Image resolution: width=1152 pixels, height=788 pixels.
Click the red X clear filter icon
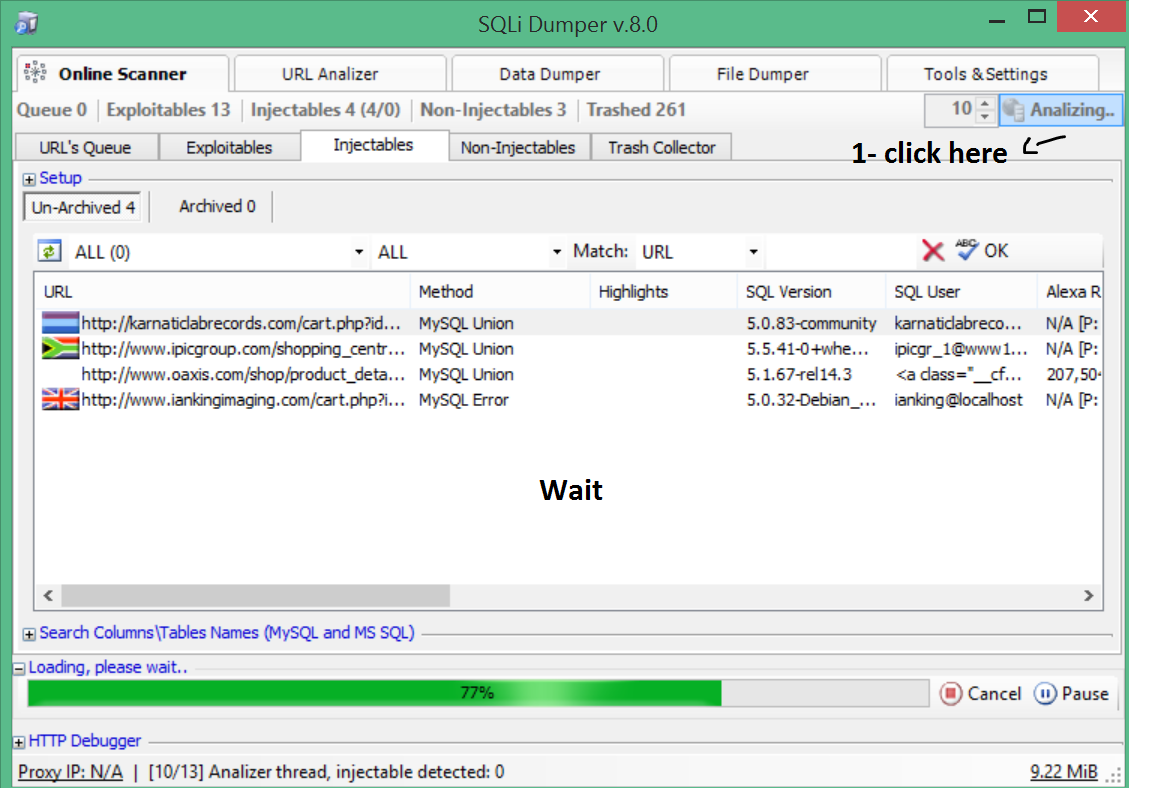click(x=933, y=251)
